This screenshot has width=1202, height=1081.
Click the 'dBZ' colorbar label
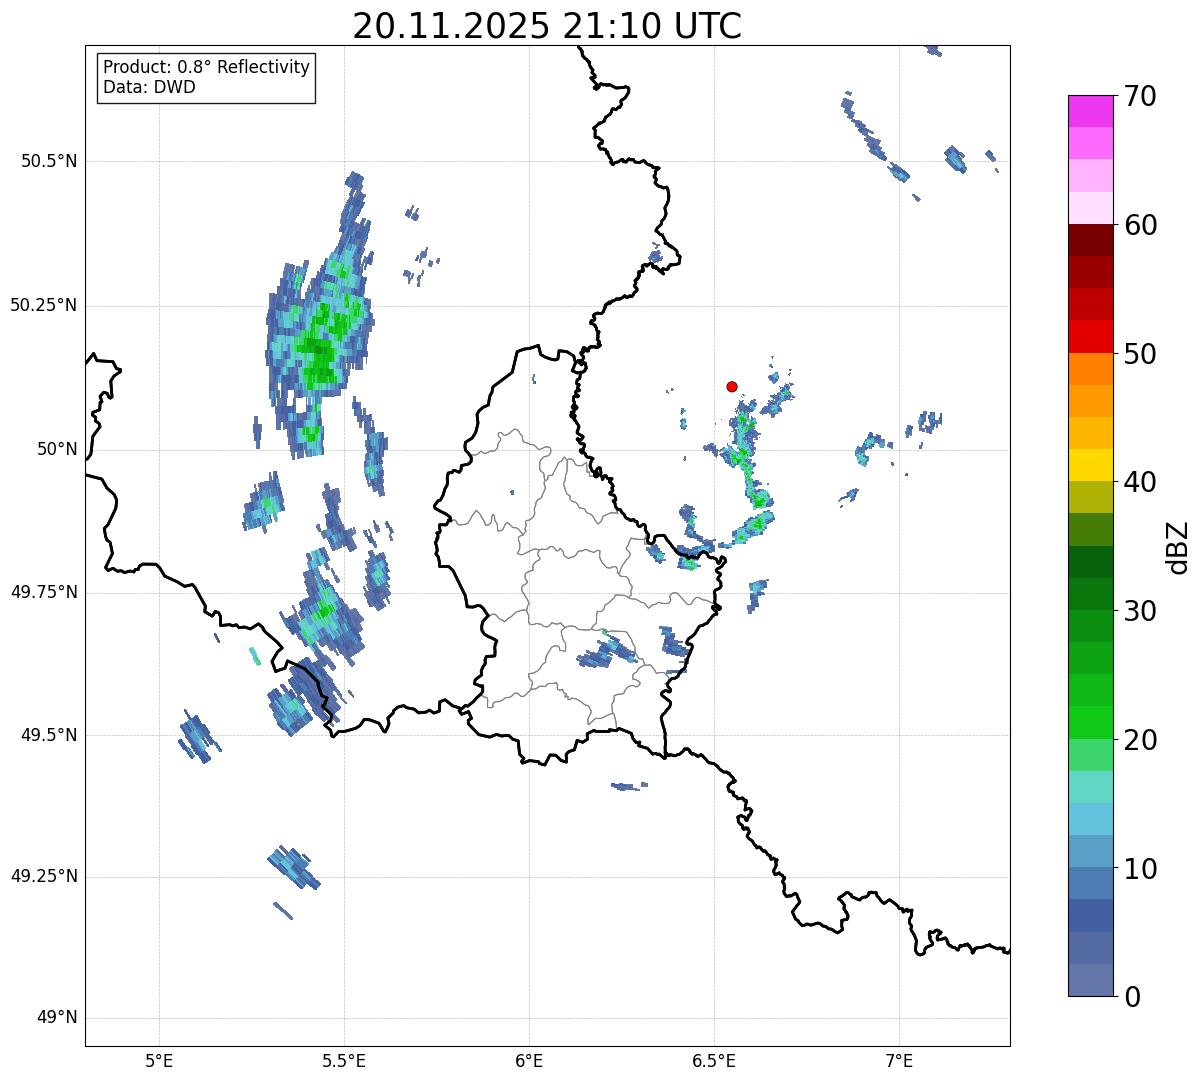[x=1177, y=546]
